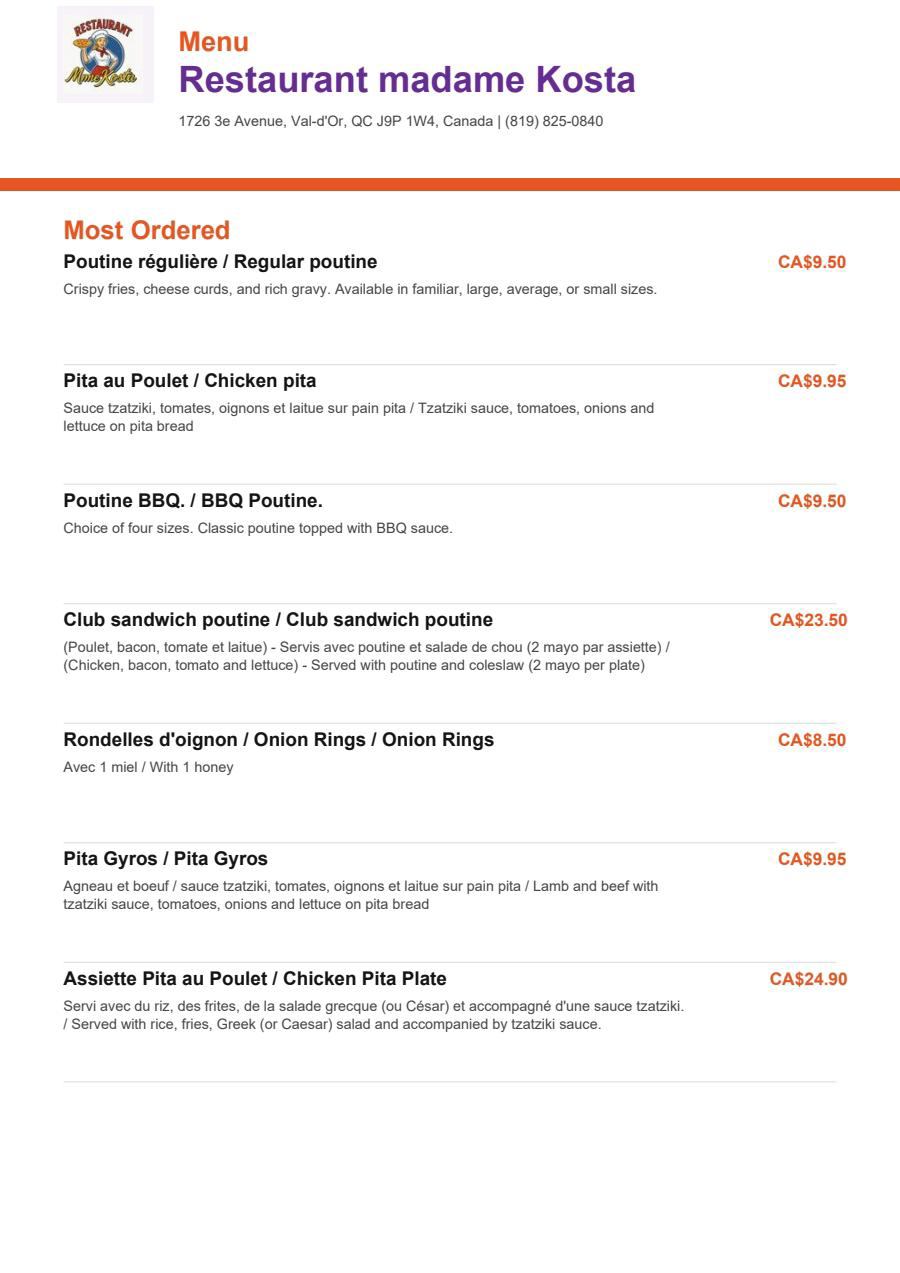
Task: Select the Most Ordered section heading
Action: coord(147,230)
